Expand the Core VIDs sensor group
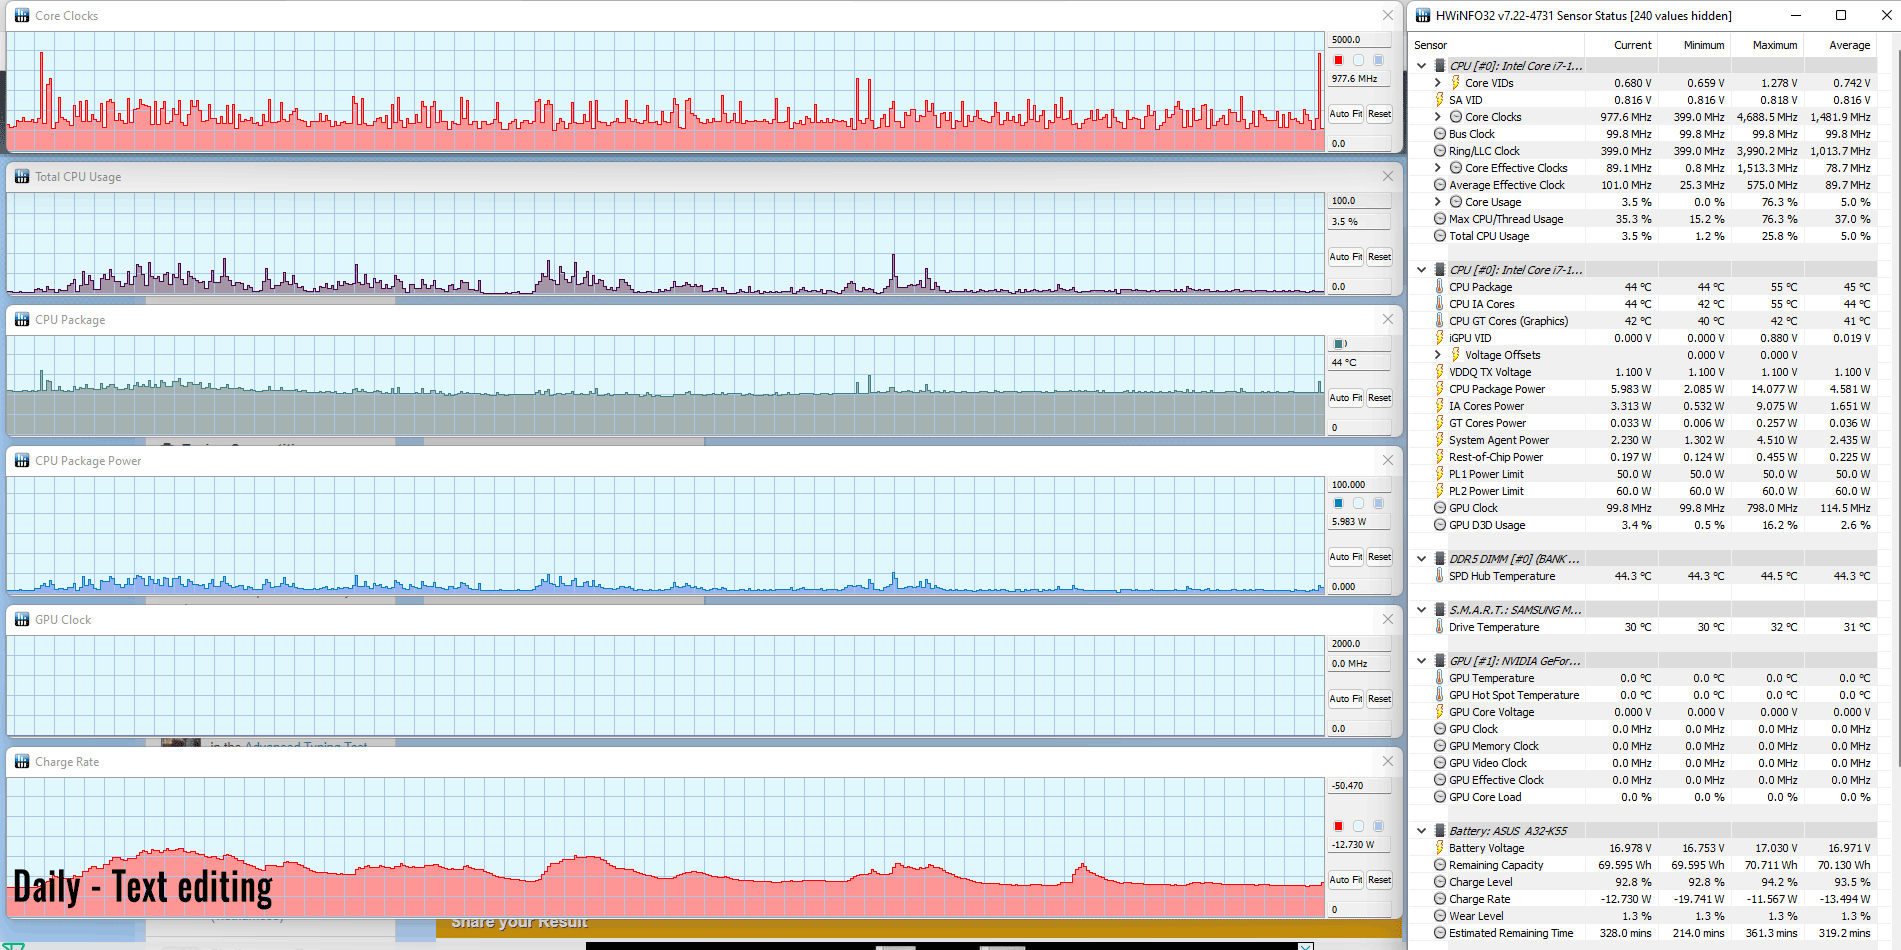 tap(1438, 83)
